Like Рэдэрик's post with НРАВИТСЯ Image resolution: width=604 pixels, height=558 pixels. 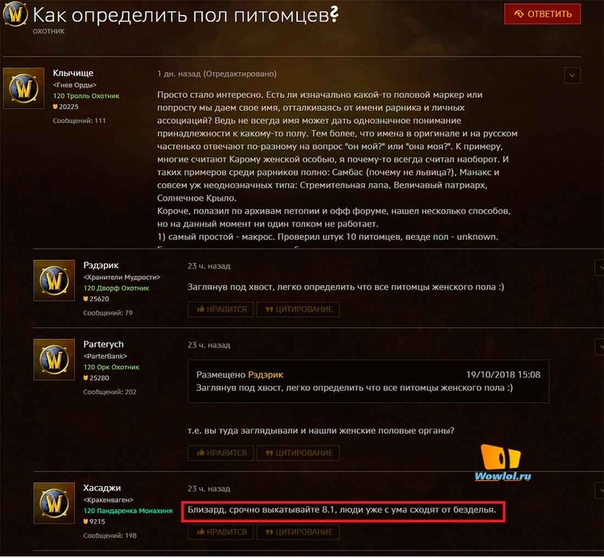[221, 310]
